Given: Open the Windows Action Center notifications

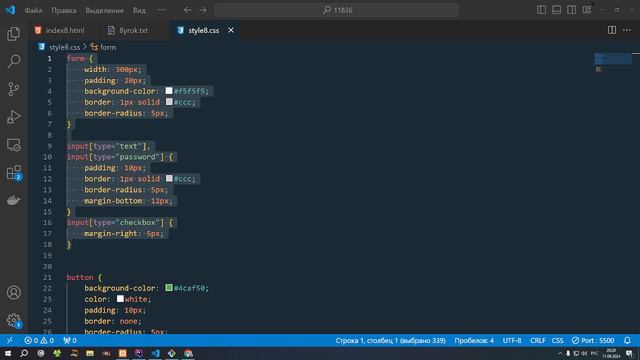Looking at the screenshot, I should [x=629, y=353].
